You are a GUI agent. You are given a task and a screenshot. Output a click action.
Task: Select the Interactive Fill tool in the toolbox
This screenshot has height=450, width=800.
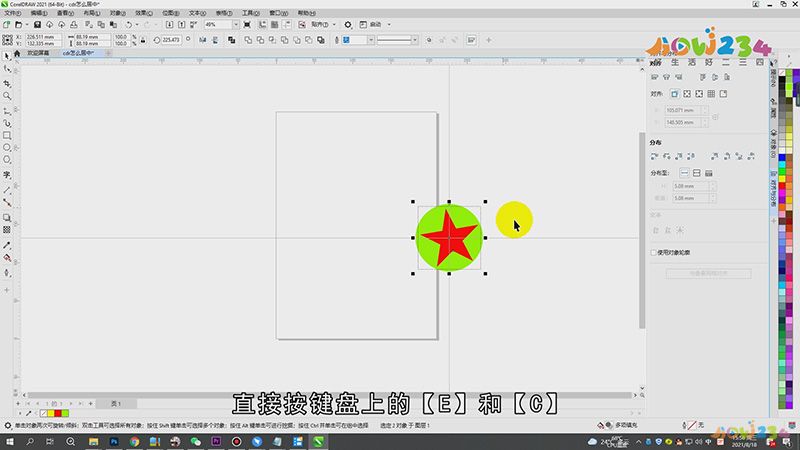point(7,258)
